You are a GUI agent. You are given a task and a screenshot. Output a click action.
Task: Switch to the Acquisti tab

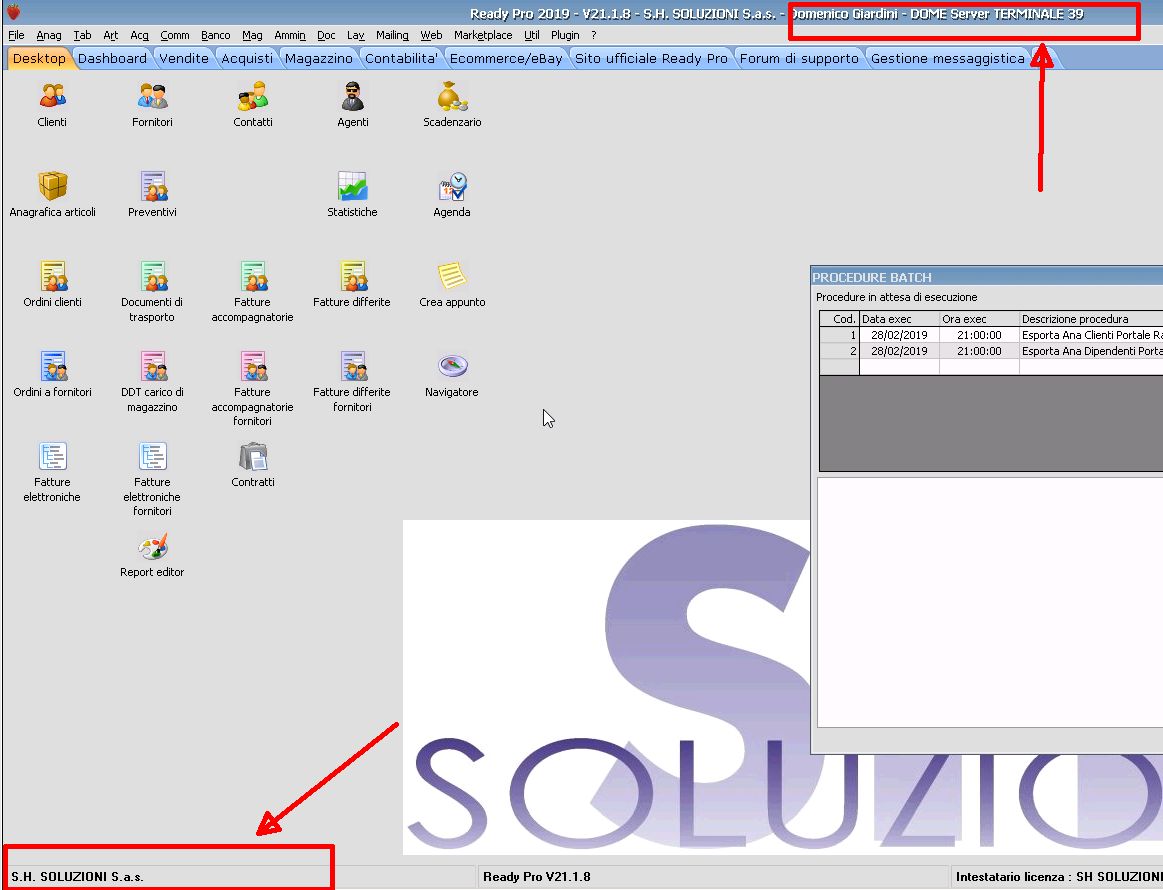(247, 59)
